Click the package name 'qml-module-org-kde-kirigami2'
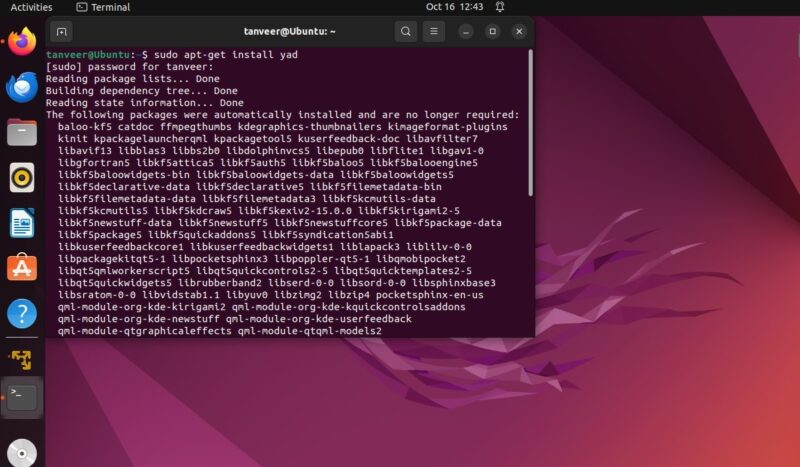Viewport: 800px width, 467px height. click(x=141, y=307)
